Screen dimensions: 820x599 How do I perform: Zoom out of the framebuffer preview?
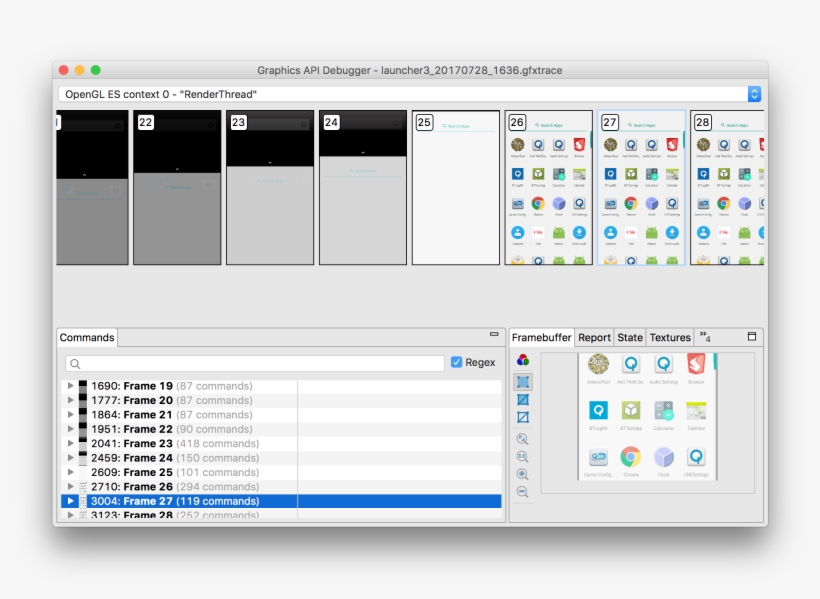pyautogui.click(x=523, y=490)
